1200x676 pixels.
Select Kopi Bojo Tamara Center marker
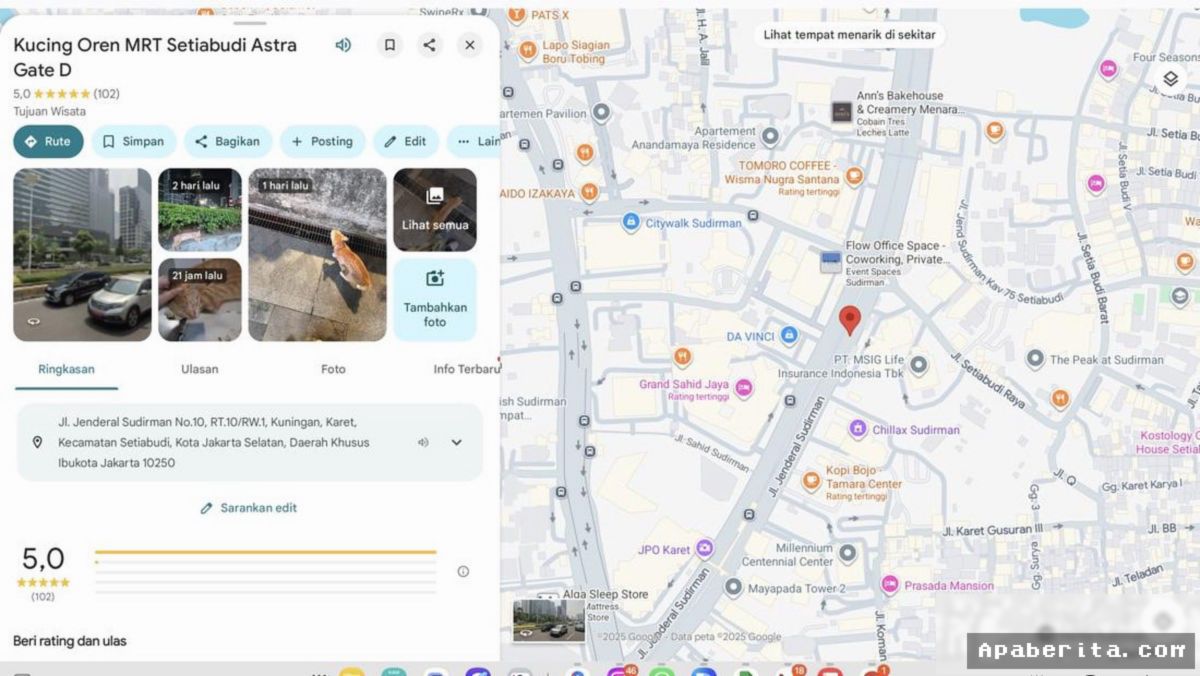(x=811, y=481)
